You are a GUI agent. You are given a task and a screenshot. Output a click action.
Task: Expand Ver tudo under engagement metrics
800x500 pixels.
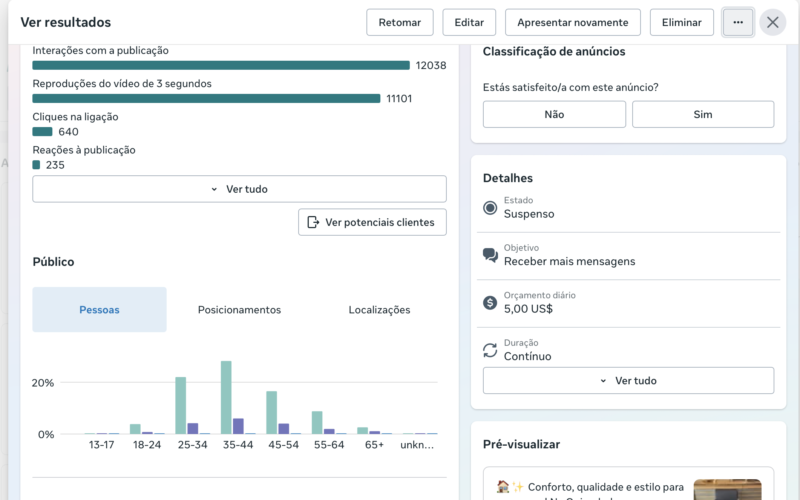[239, 189]
